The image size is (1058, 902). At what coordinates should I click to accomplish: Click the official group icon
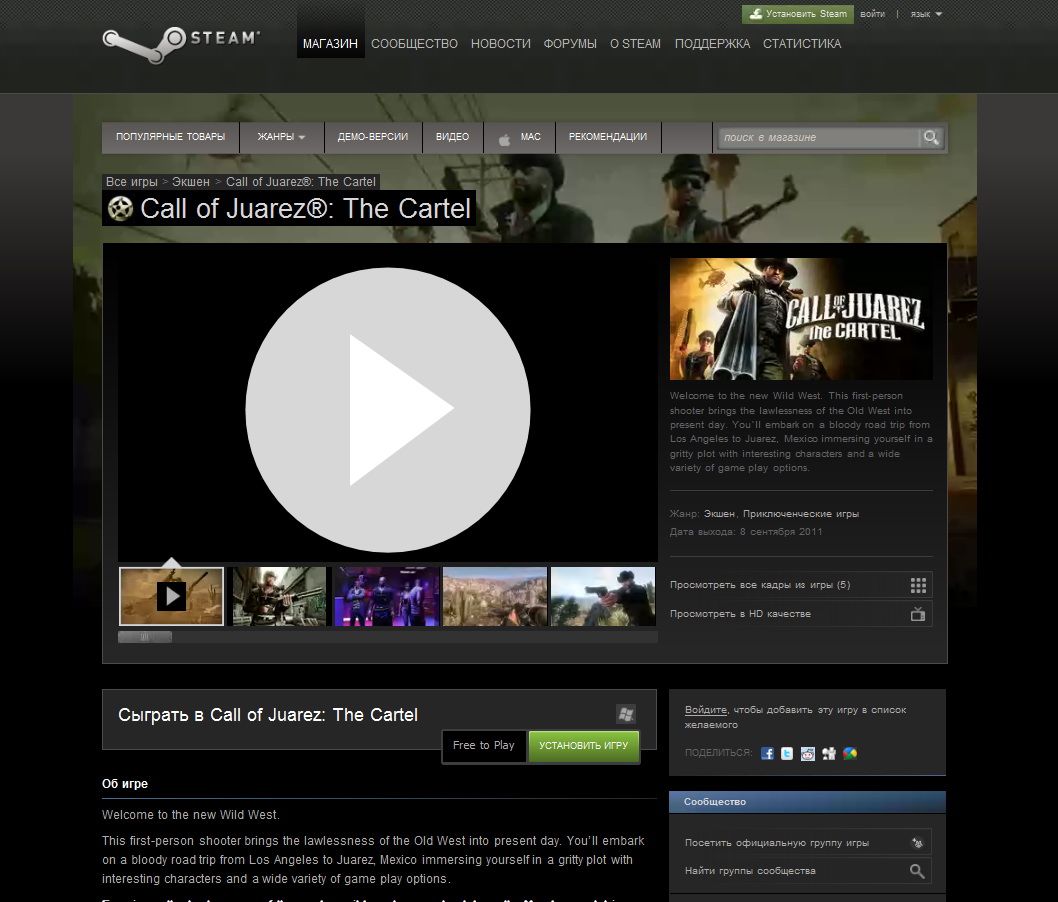pos(918,843)
